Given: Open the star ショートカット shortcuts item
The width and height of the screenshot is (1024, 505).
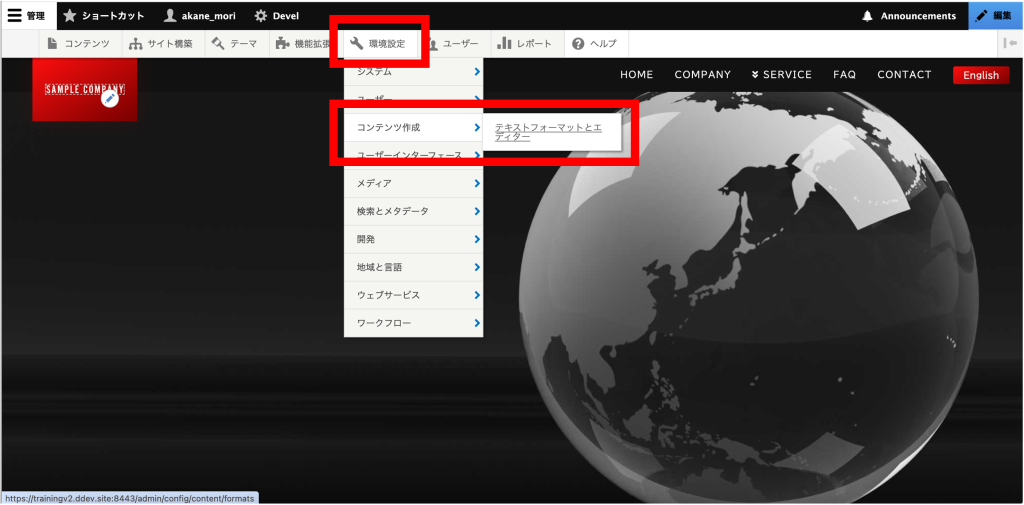Looking at the screenshot, I should pos(71,15).
